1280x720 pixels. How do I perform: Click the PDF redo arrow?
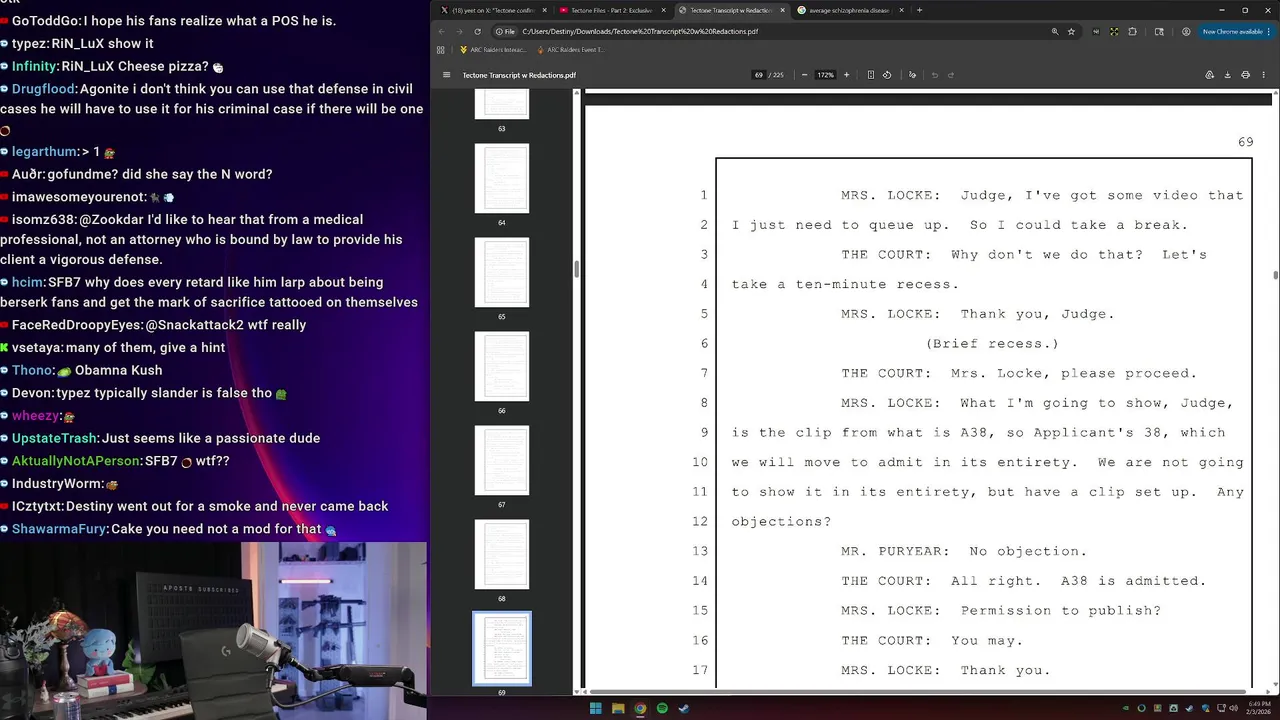point(951,75)
